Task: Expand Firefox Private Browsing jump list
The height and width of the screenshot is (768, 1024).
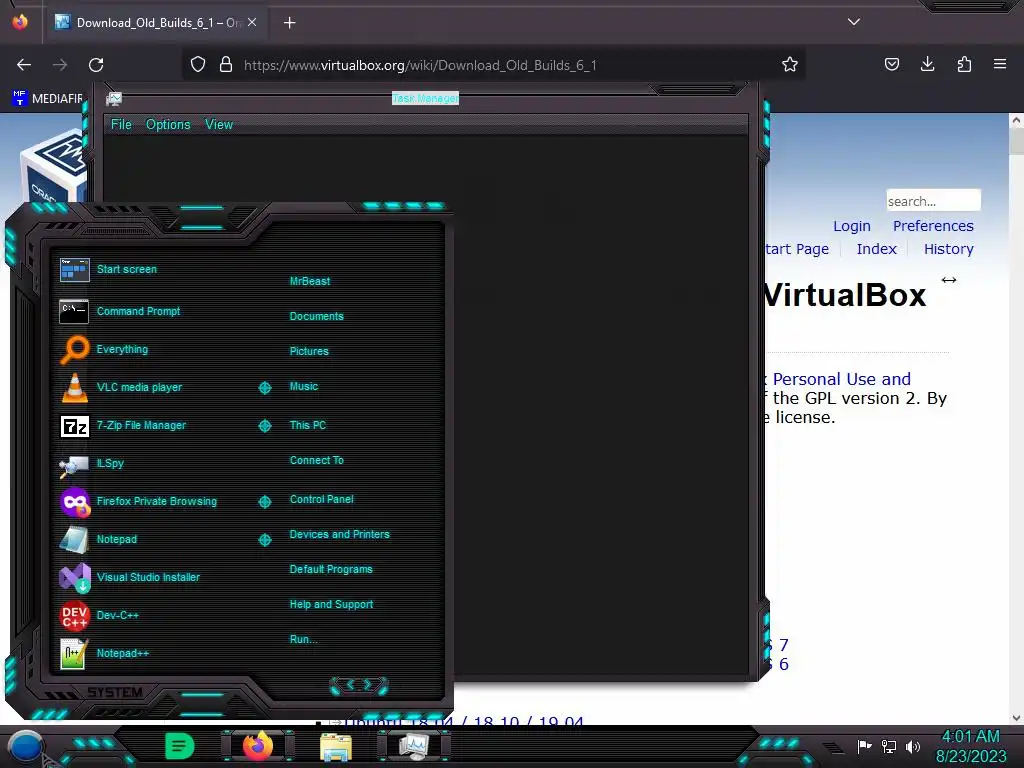Action: pos(264,502)
